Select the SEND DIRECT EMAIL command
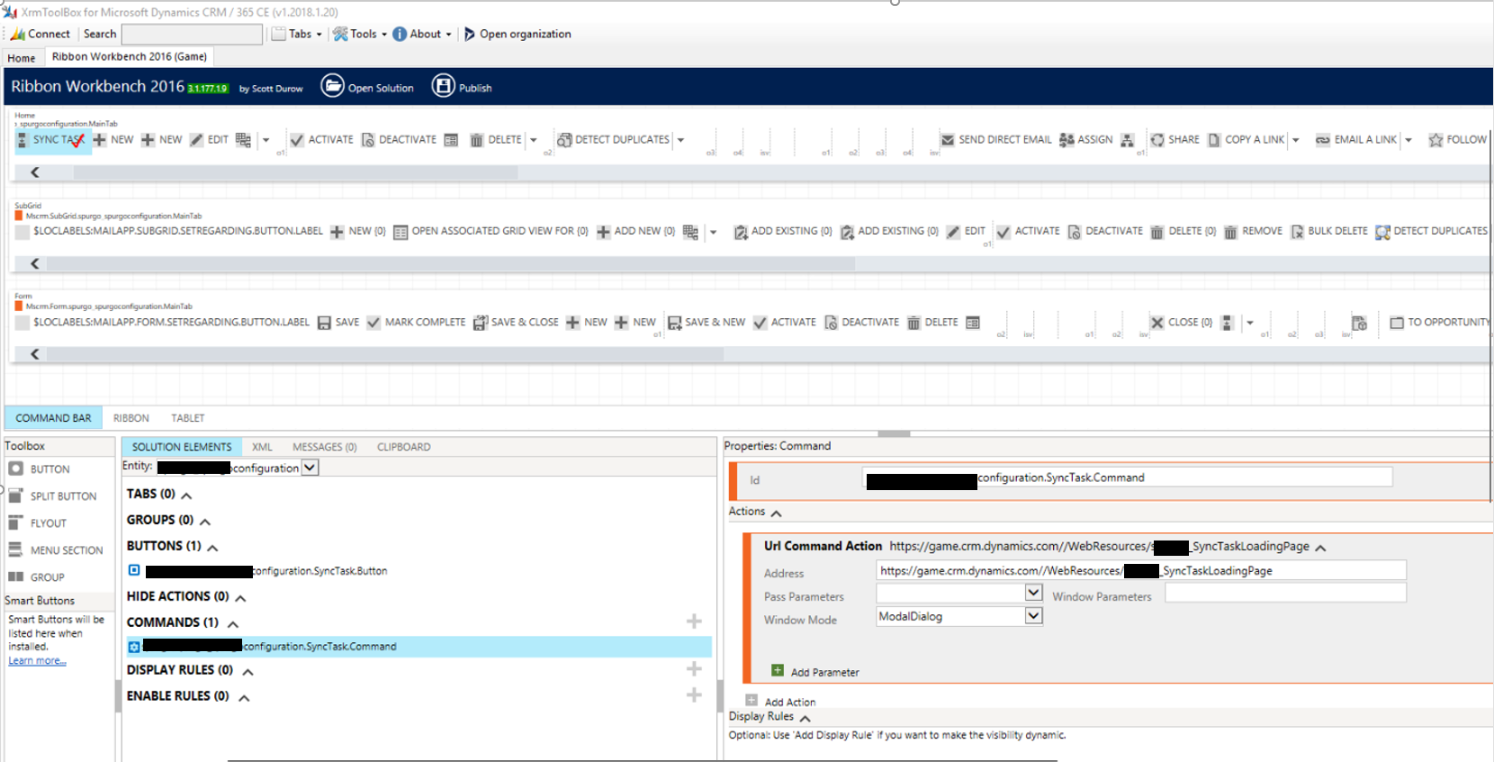 pyautogui.click(x=996, y=140)
